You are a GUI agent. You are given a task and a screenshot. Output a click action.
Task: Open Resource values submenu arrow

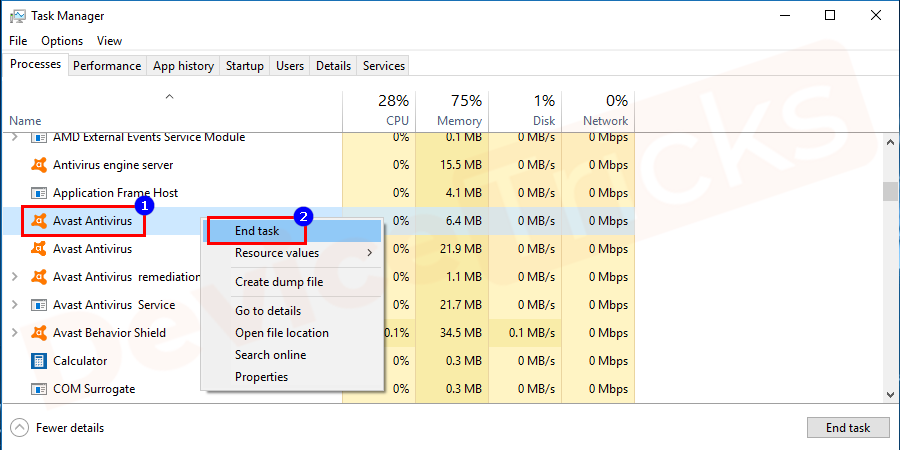coord(370,253)
